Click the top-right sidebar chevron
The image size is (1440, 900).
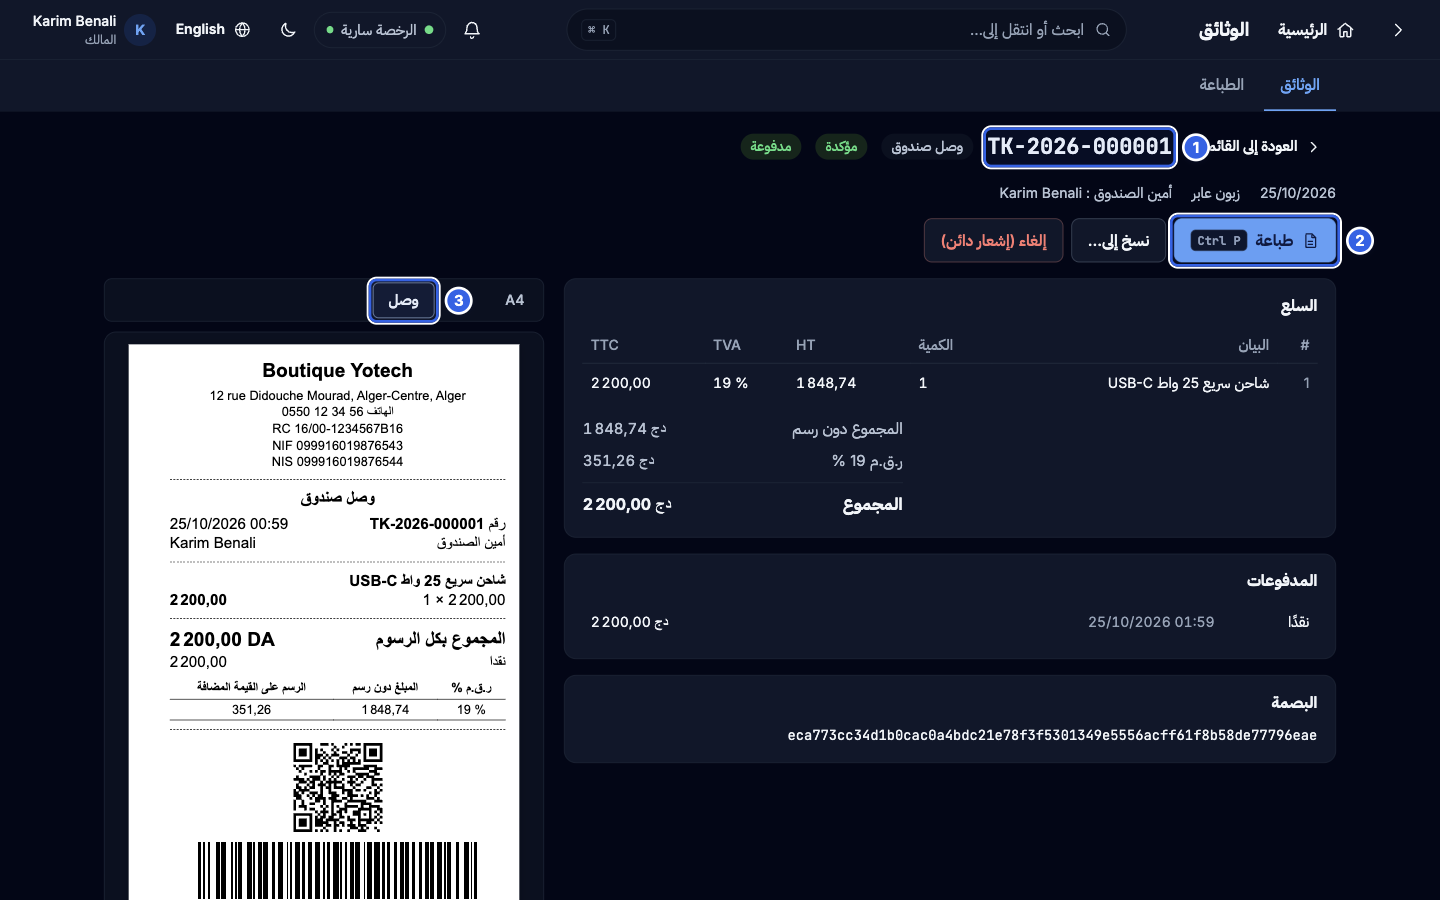(x=1398, y=30)
